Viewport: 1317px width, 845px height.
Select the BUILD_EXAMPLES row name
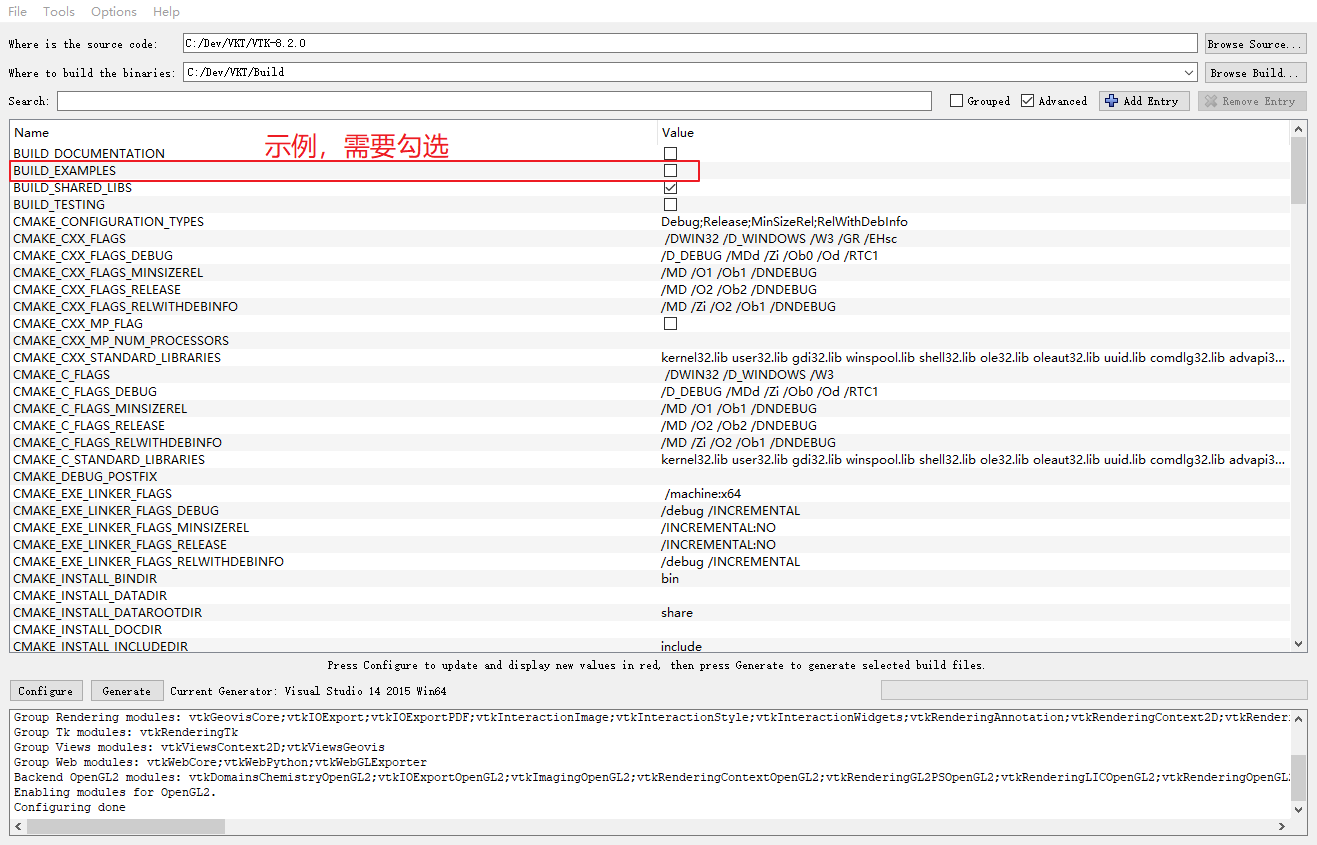click(64, 170)
